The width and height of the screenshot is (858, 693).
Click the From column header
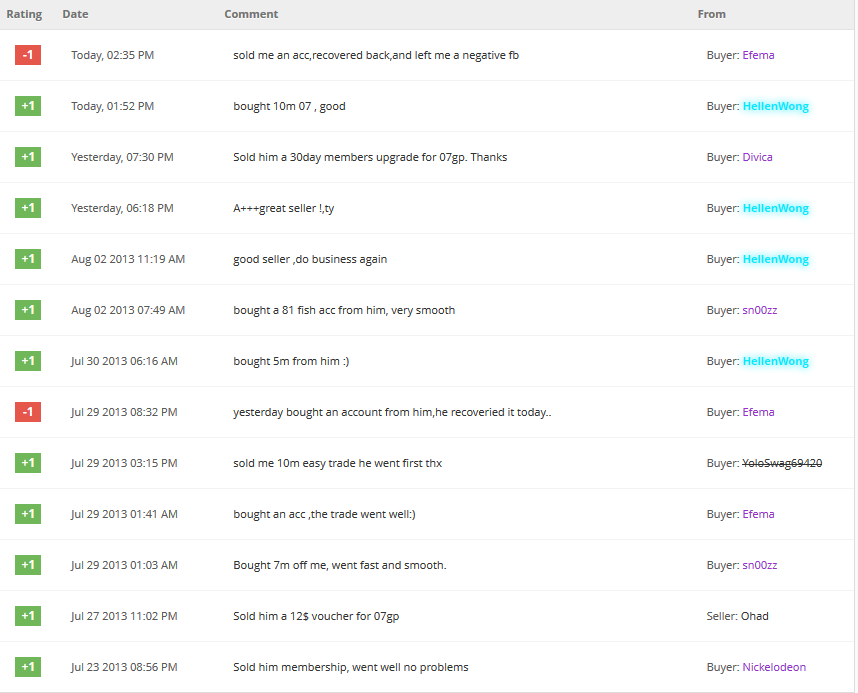point(711,14)
